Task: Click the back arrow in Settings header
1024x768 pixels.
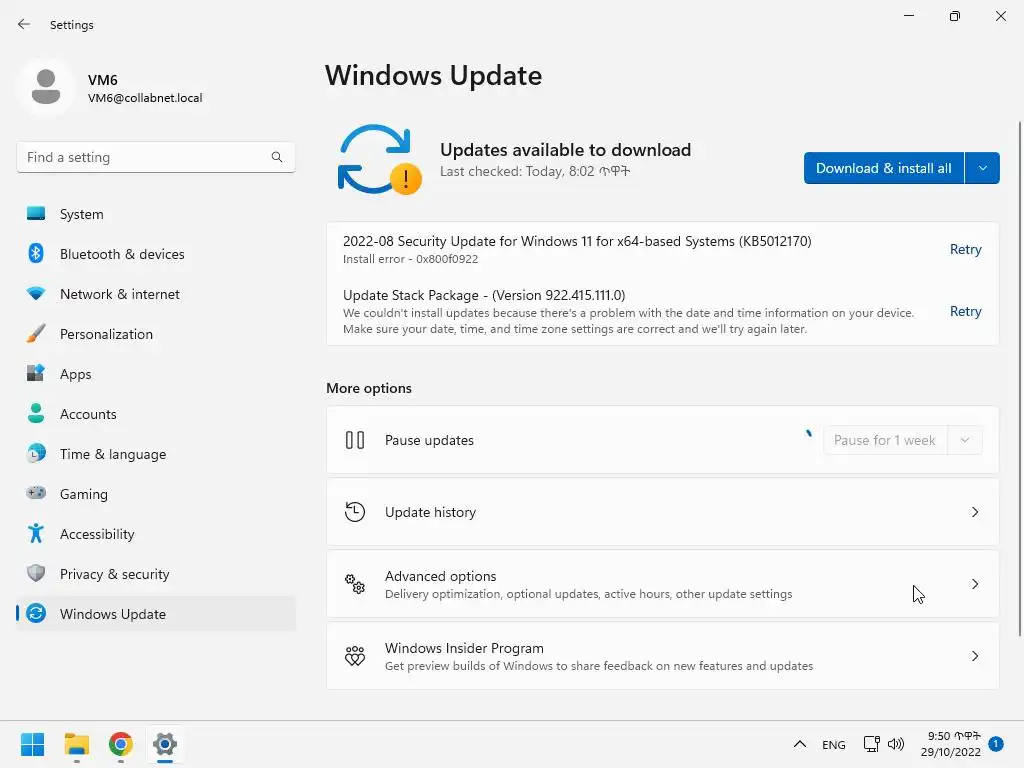Action: pyautogui.click(x=24, y=24)
